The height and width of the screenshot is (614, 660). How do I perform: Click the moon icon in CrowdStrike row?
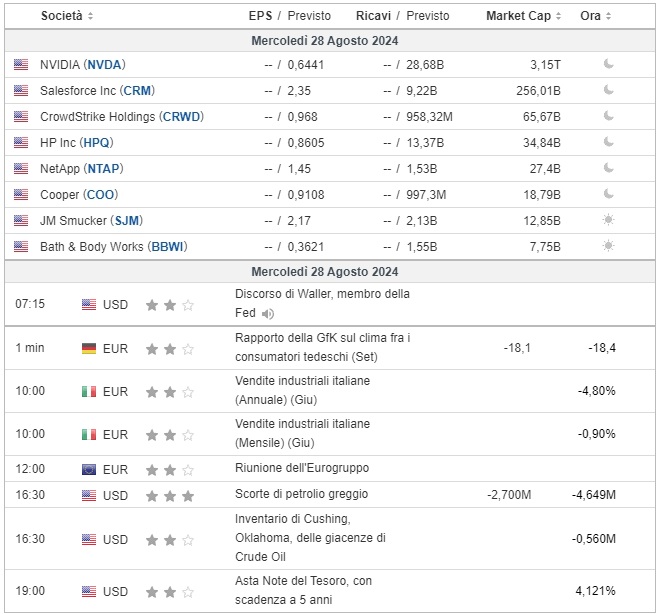pos(608,116)
